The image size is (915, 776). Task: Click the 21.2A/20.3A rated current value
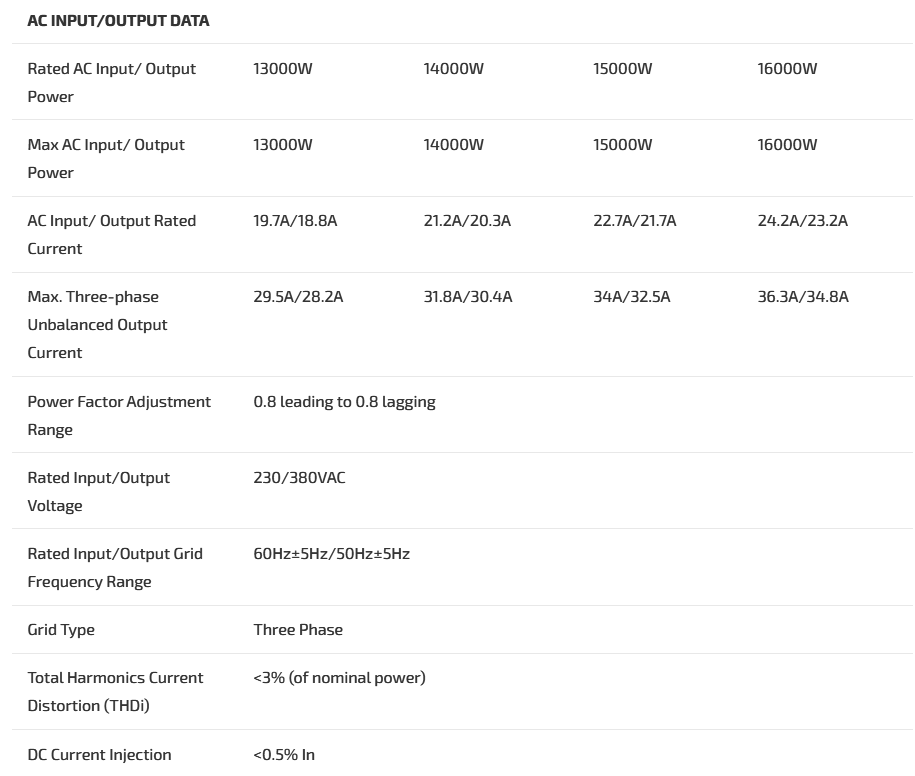click(467, 221)
